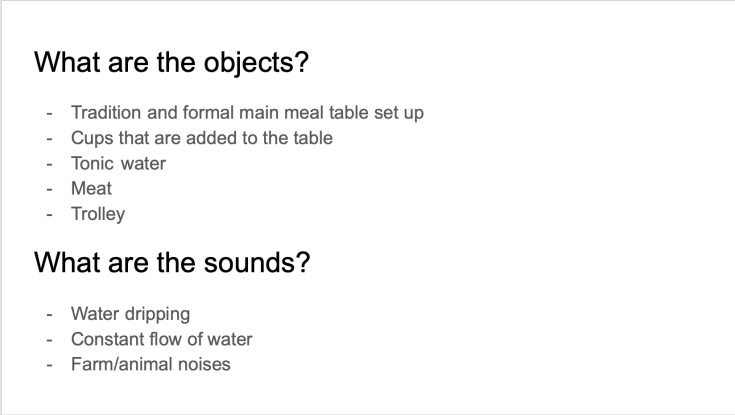Viewport: 735px width, 415px height.
Task: Click the dash before "Trolley"
Action: click(x=51, y=213)
